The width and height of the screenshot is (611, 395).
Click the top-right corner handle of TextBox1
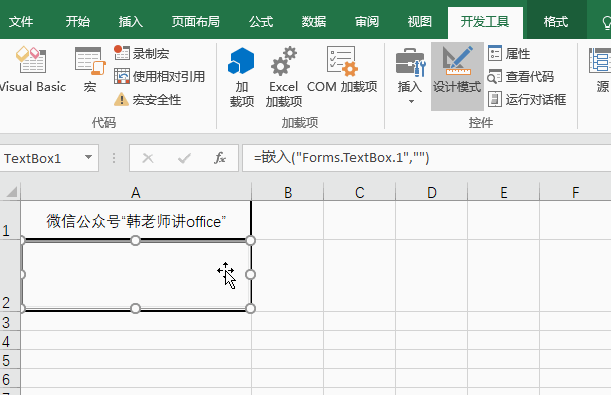[251, 240]
